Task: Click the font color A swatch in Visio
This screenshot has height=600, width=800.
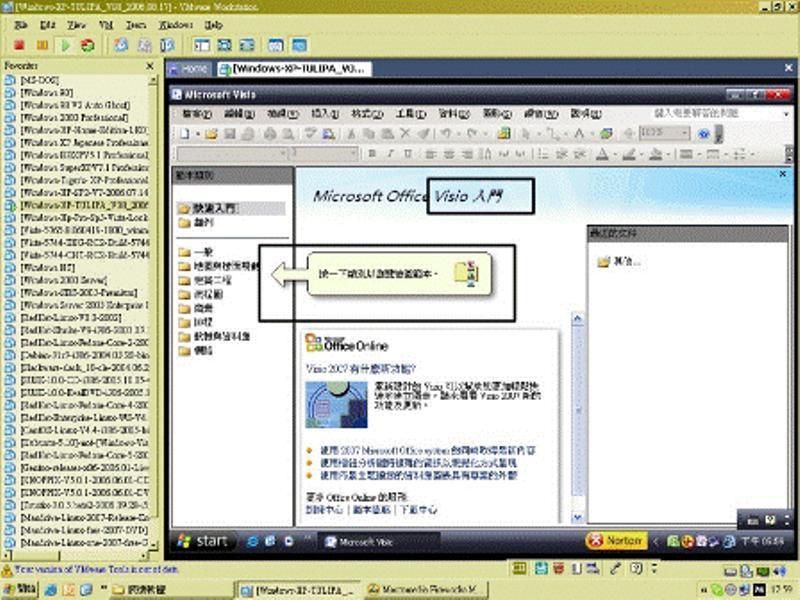Action: click(x=603, y=154)
